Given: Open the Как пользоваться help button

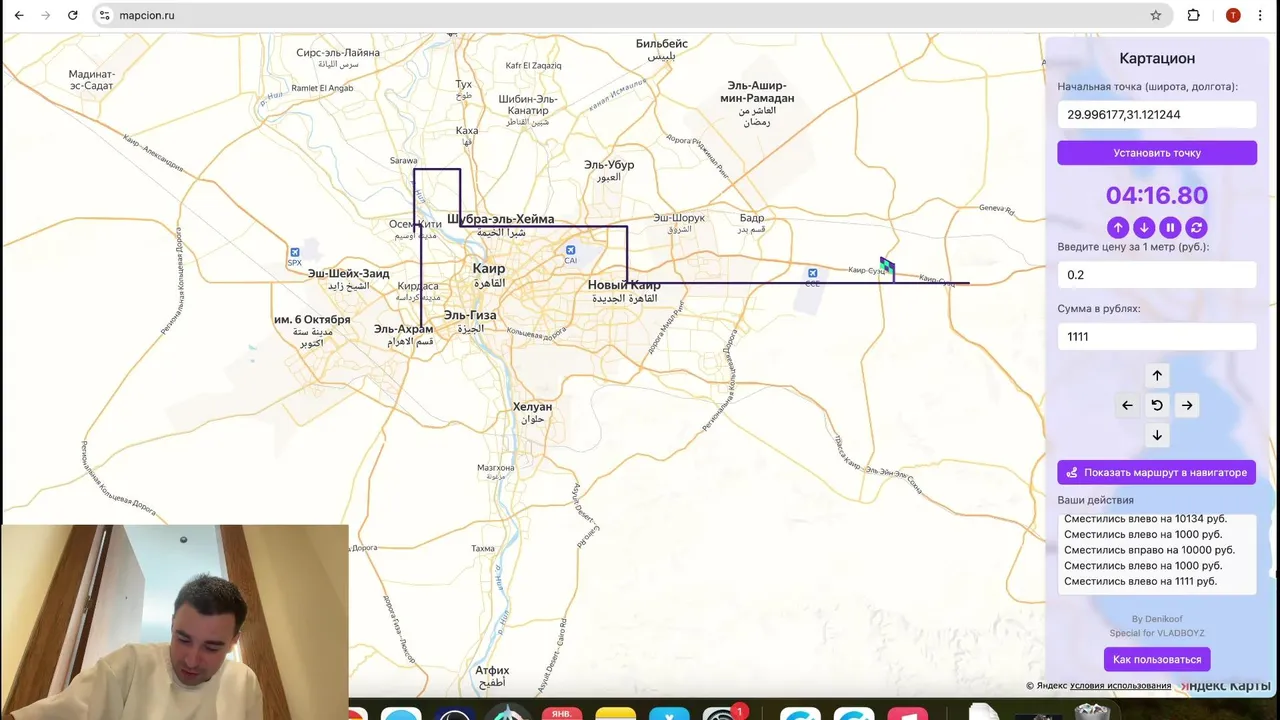Looking at the screenshot, I should pos(1157,659).
